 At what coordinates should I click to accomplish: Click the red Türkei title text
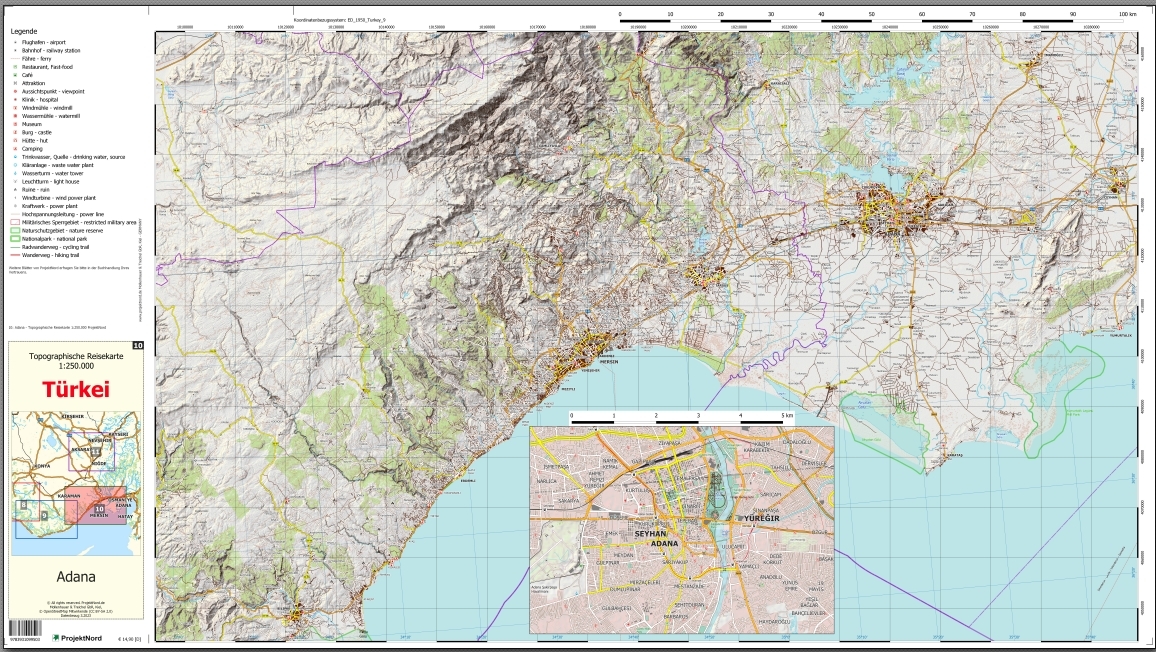click(x=76, y=390)
